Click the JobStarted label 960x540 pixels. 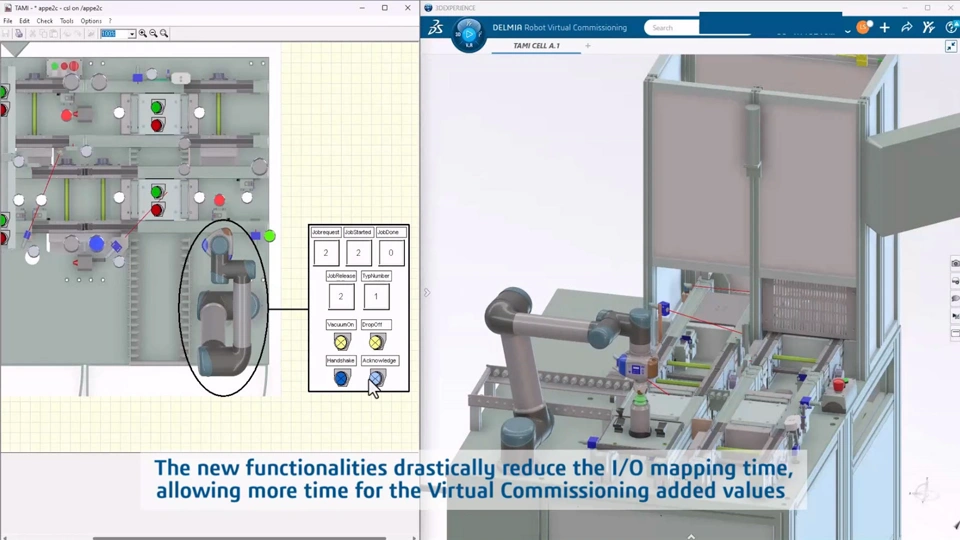coord(358,232)
